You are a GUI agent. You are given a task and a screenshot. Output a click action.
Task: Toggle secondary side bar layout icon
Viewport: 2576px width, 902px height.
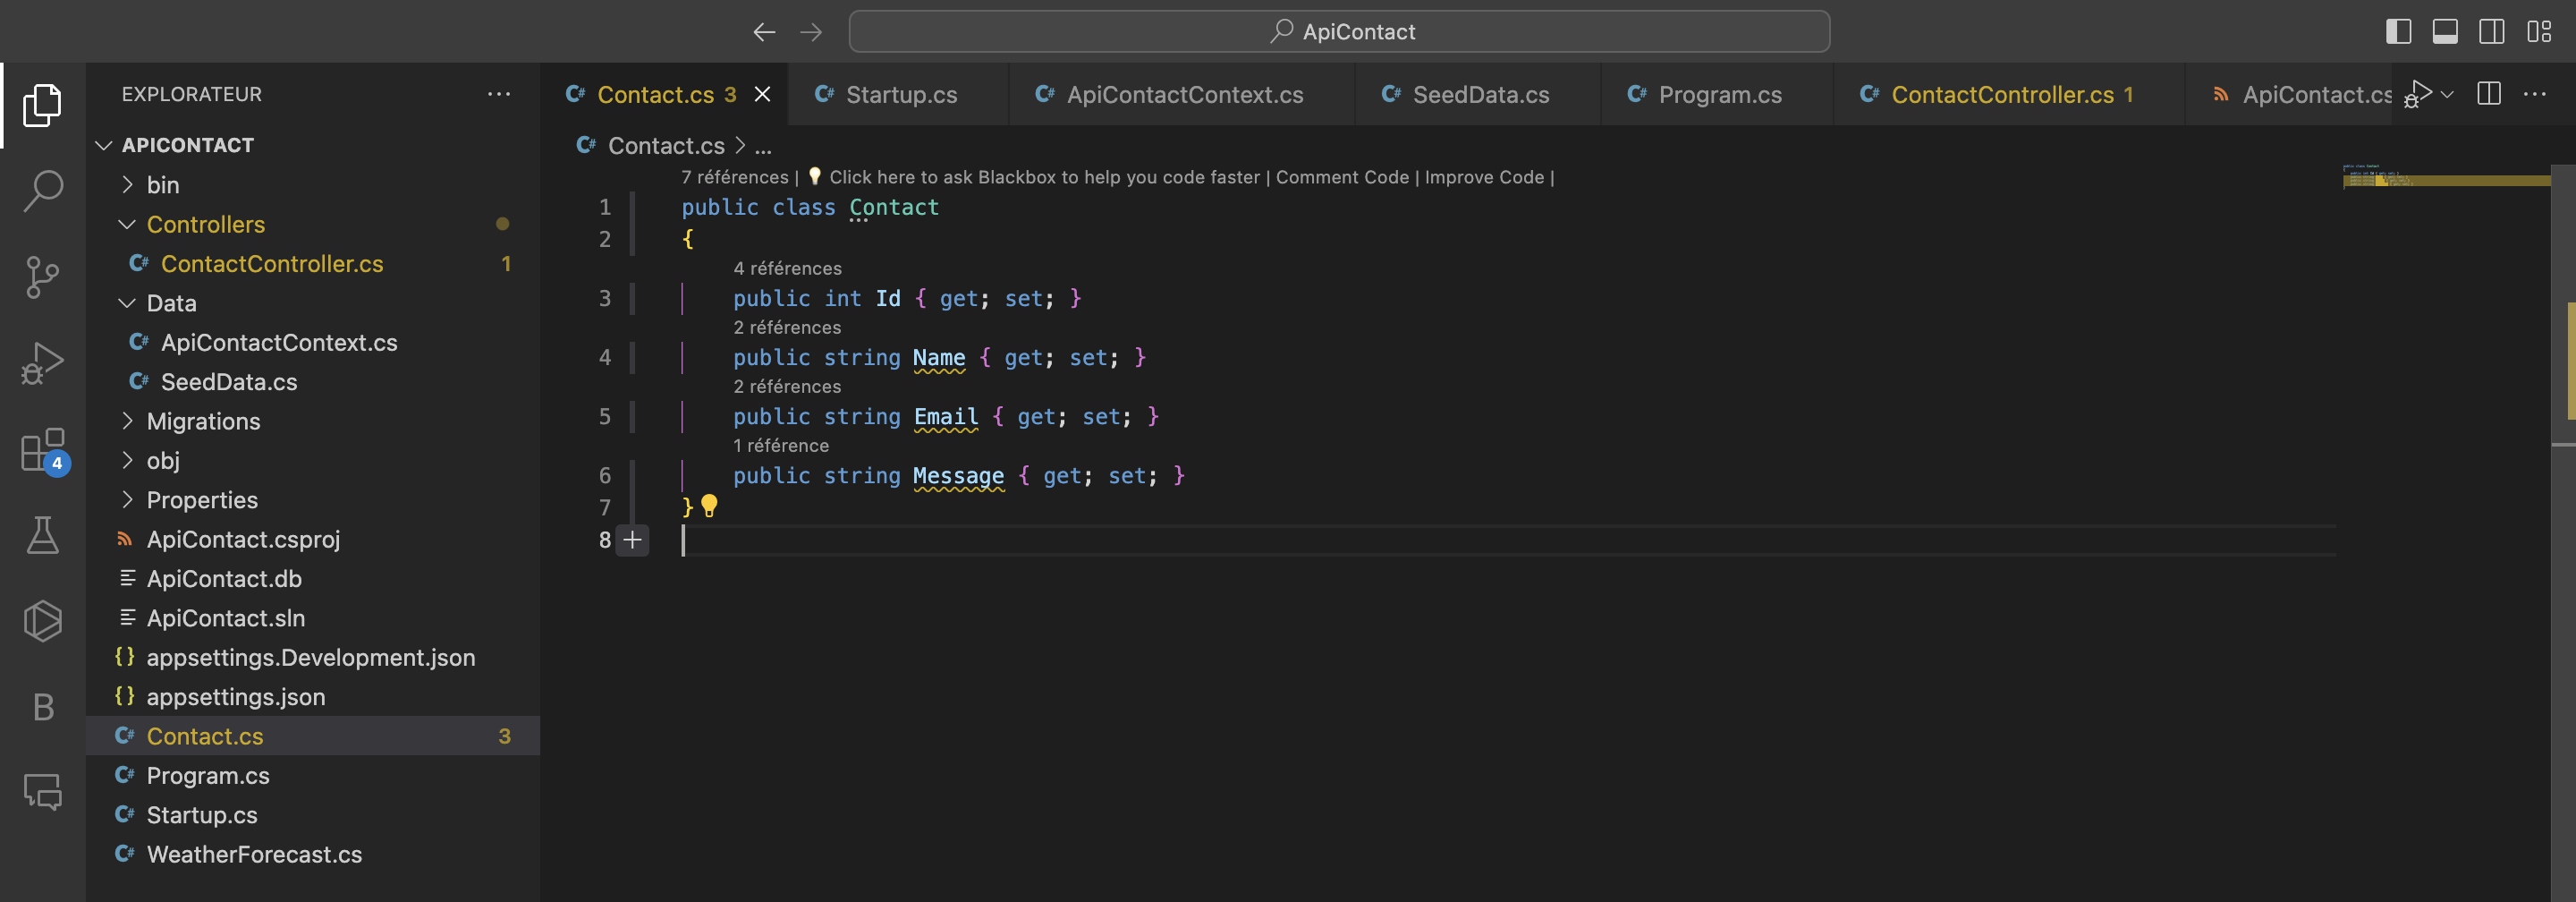pyautogui.click(x=2492, y=32)
